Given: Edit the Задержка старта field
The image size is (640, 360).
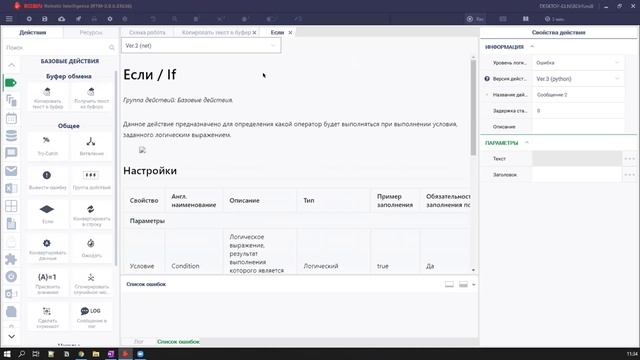Looking at the screenshot, I should (578, 111).
